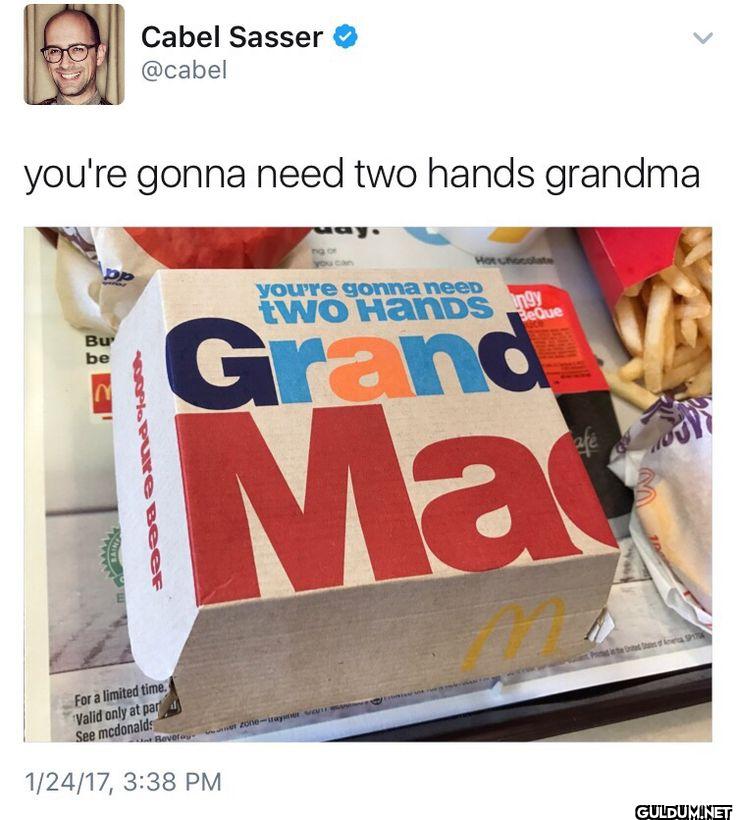Open the @cabel handle link

184,70
